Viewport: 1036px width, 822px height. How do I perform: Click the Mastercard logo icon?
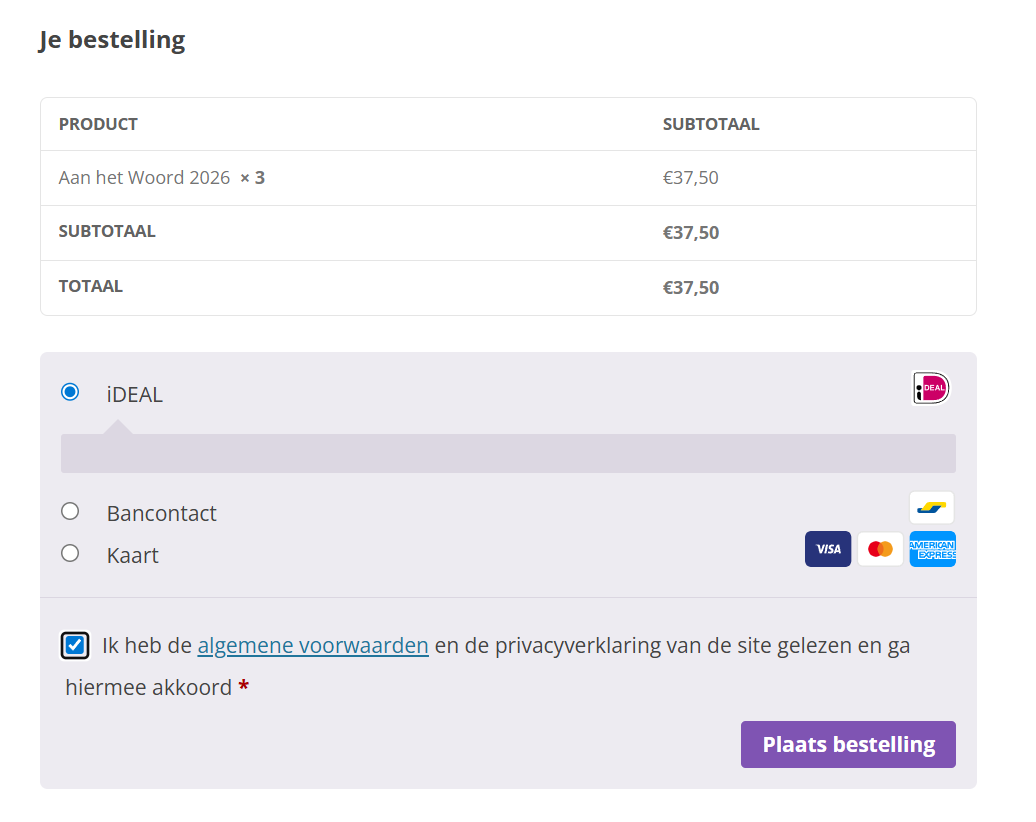click(880, 549)
